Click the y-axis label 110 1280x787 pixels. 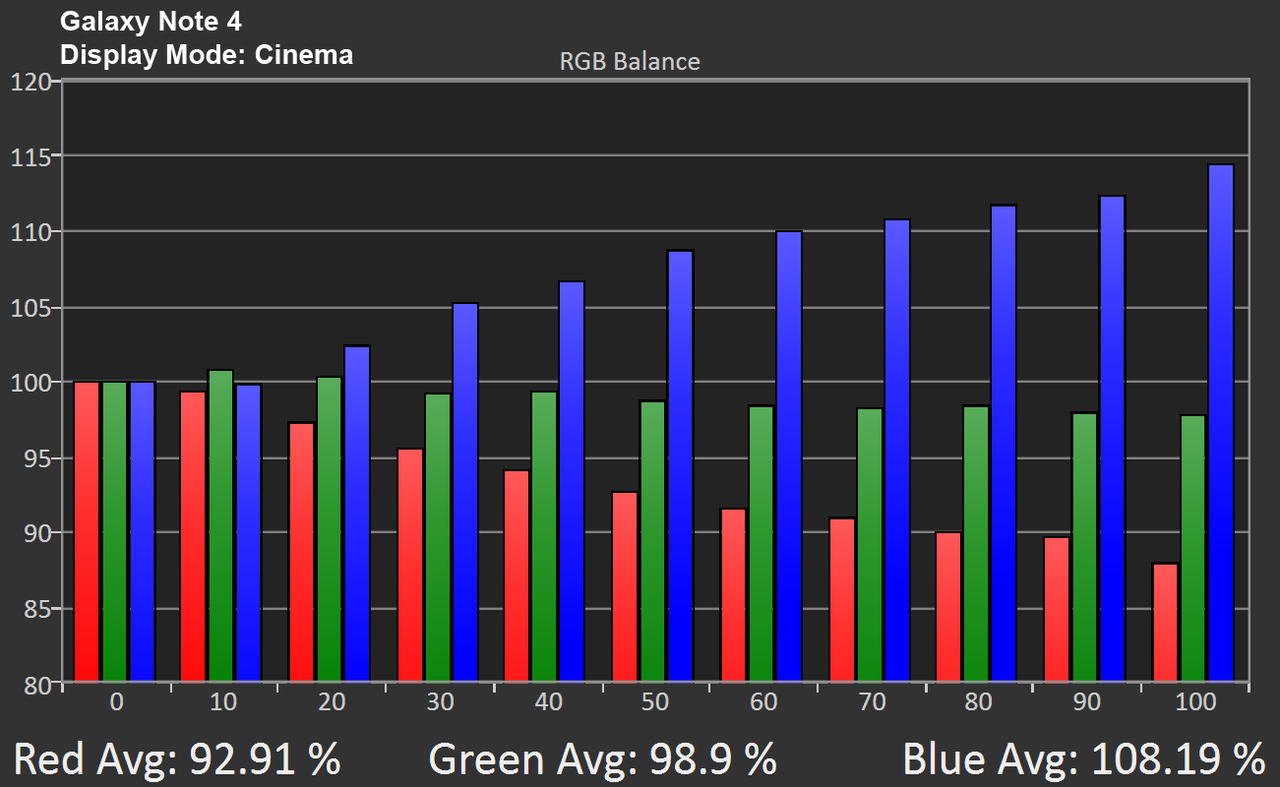click(29, 232)
